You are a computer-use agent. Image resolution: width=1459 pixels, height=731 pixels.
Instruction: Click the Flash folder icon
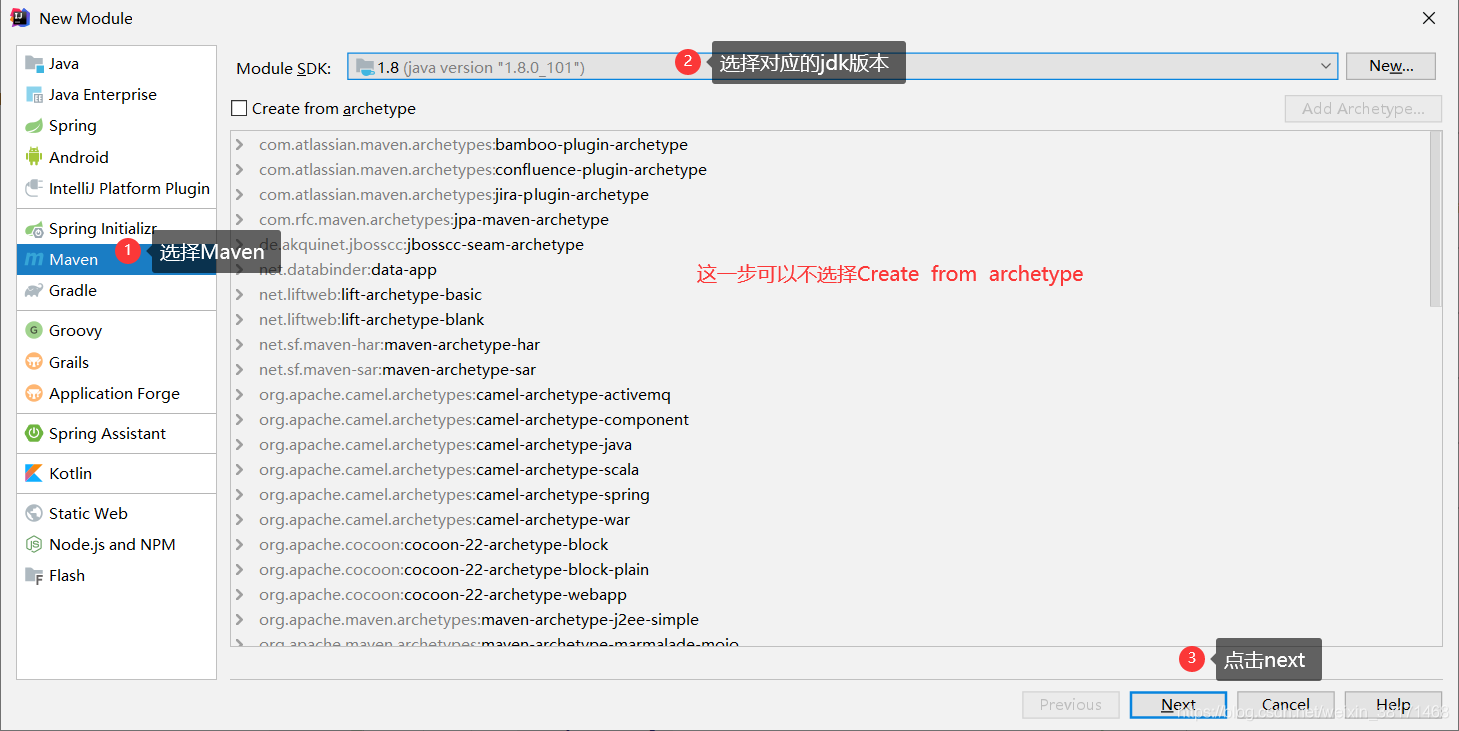[x=34, y=576]
